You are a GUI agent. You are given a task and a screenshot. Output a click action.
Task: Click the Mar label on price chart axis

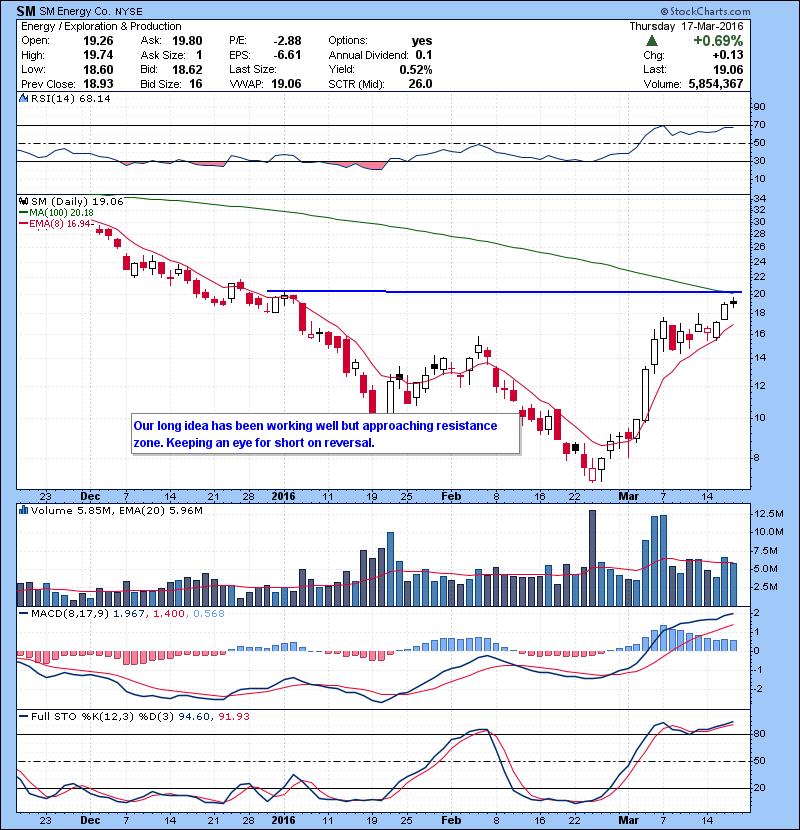click(x=628, y=496)
